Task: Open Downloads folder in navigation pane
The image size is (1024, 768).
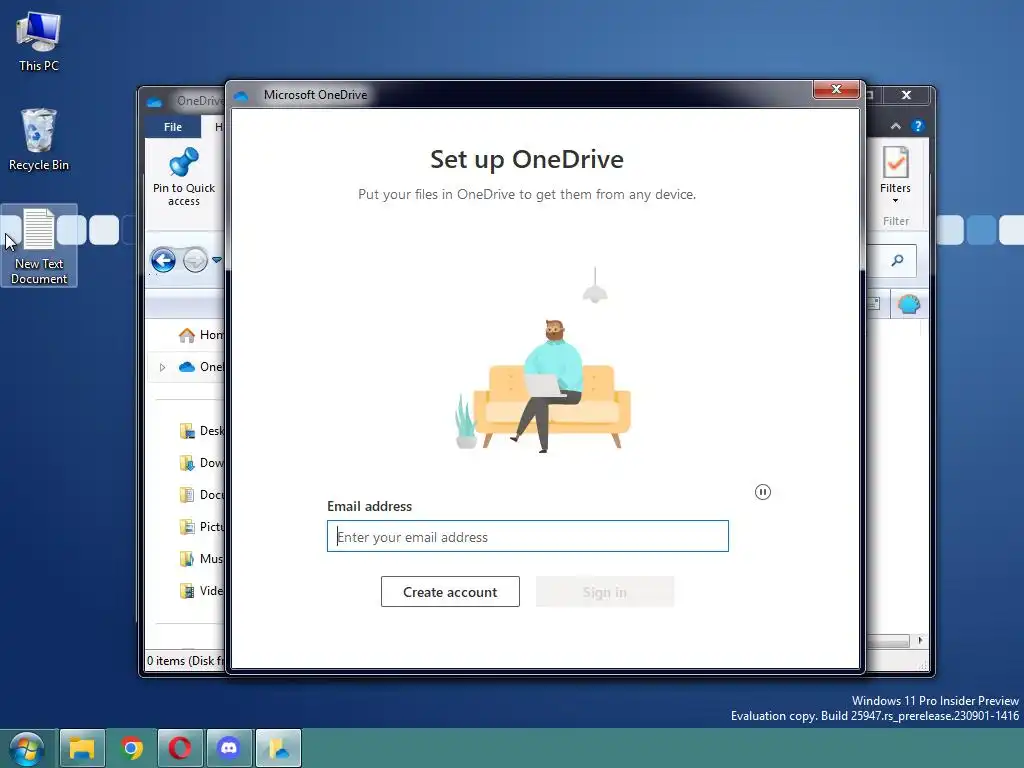Action: click(201, 463)
